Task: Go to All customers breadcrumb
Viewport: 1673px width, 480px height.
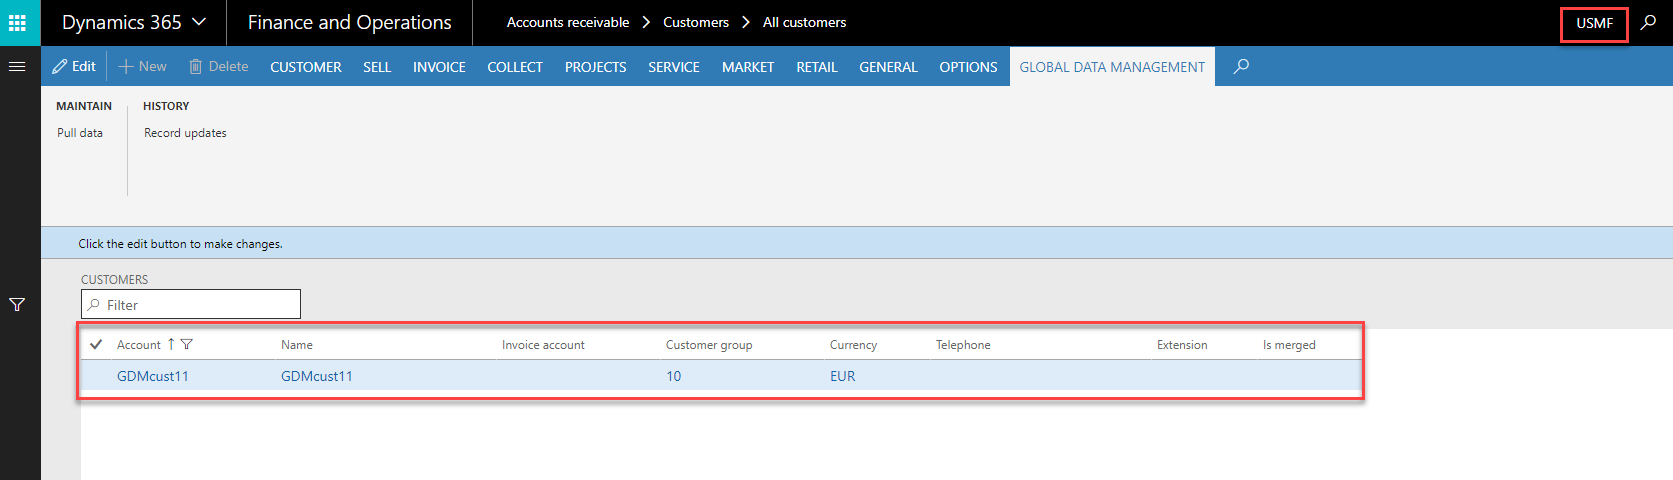Action: click(x=804, y=22)
